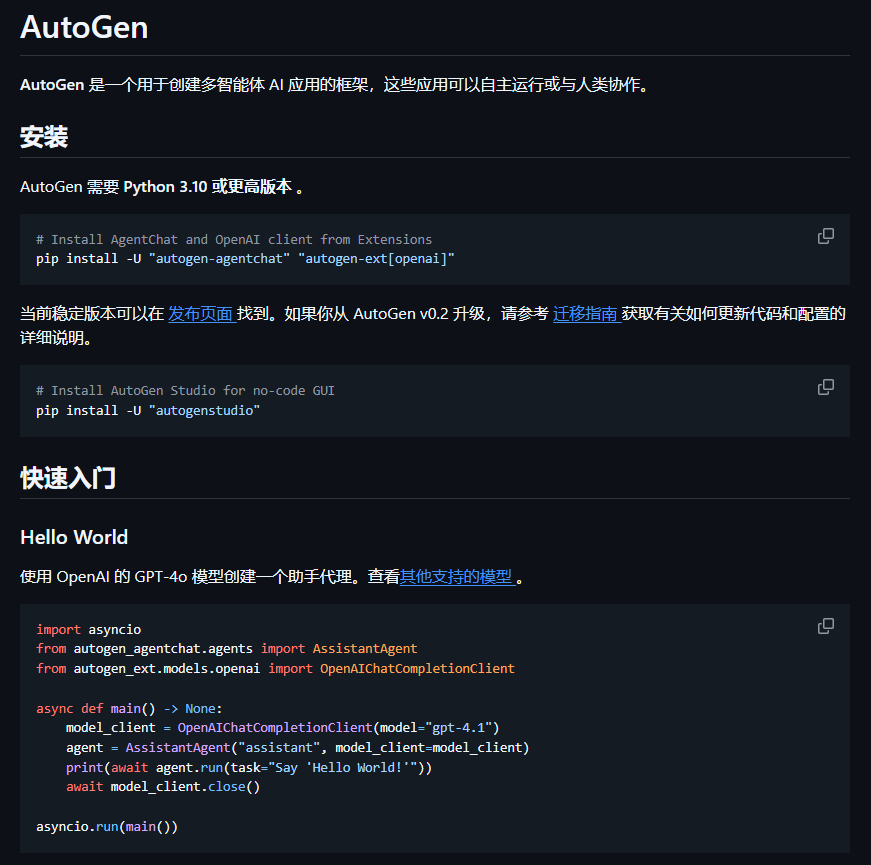The width and height of the screenshot is (871, 865).
Task: Open the 迁移指南 link
Action: (586, 314)
